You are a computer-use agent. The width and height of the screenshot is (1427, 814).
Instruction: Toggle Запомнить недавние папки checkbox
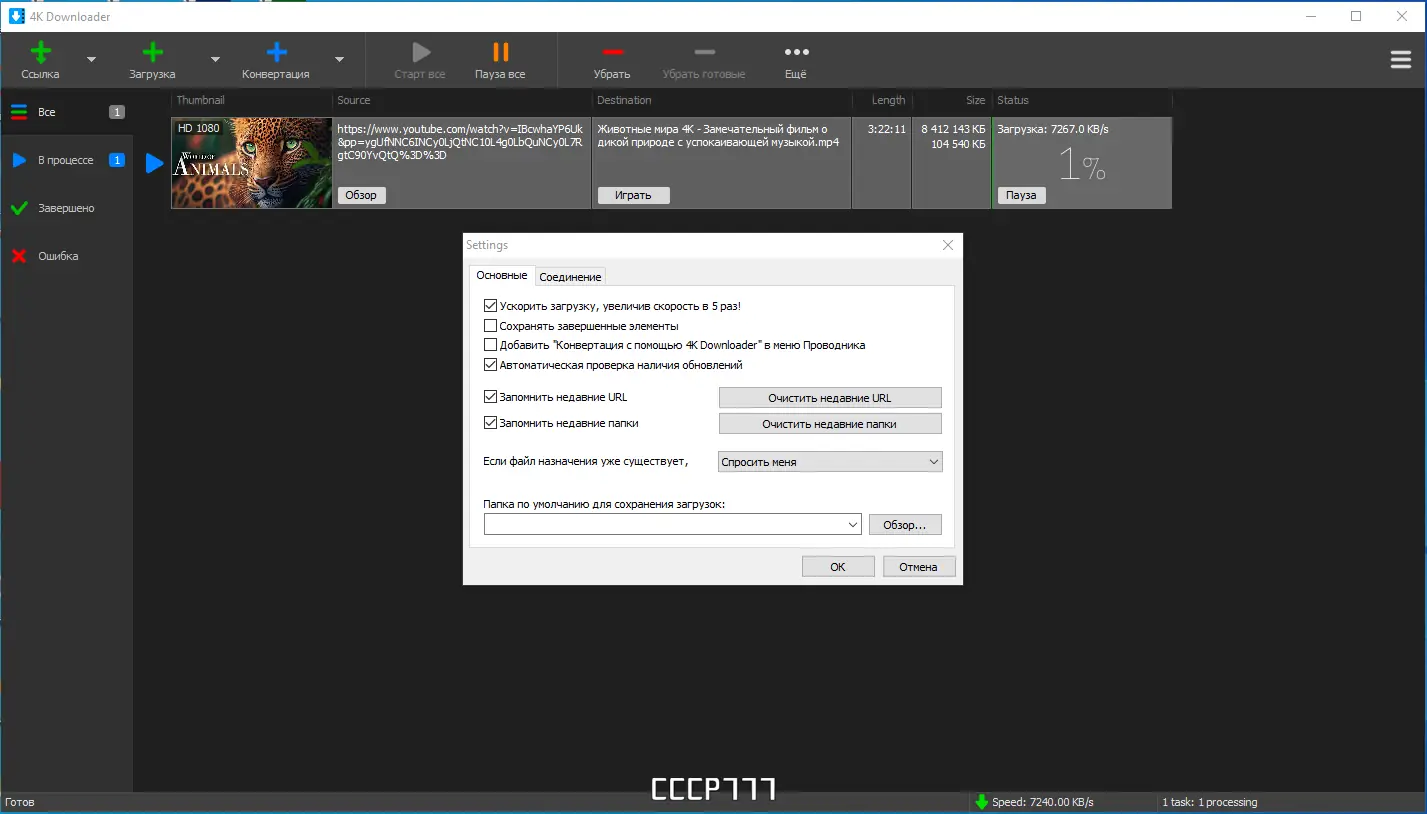click(x=490, y=423)
